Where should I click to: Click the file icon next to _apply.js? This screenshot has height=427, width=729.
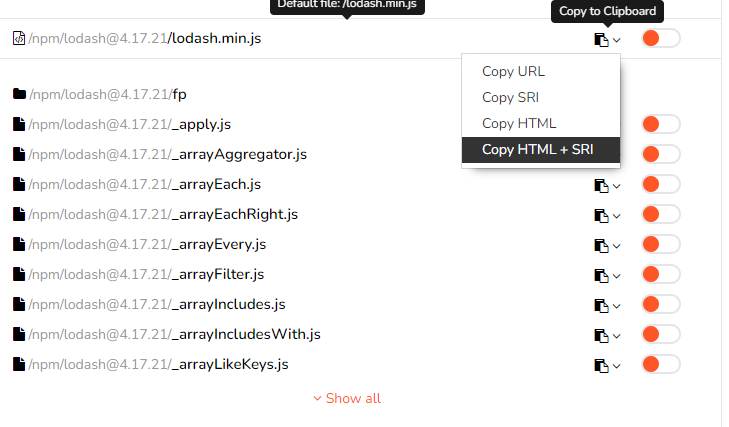[19, 124]
